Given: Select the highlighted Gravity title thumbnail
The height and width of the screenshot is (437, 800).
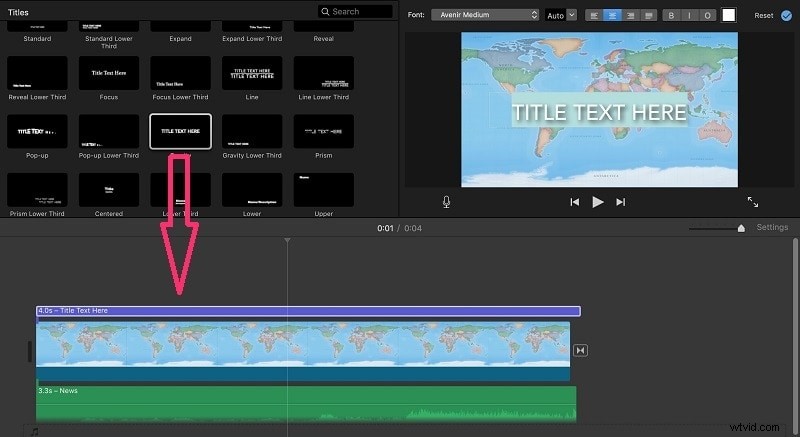Looking at the screenshot, I should (x=181, y=132).
